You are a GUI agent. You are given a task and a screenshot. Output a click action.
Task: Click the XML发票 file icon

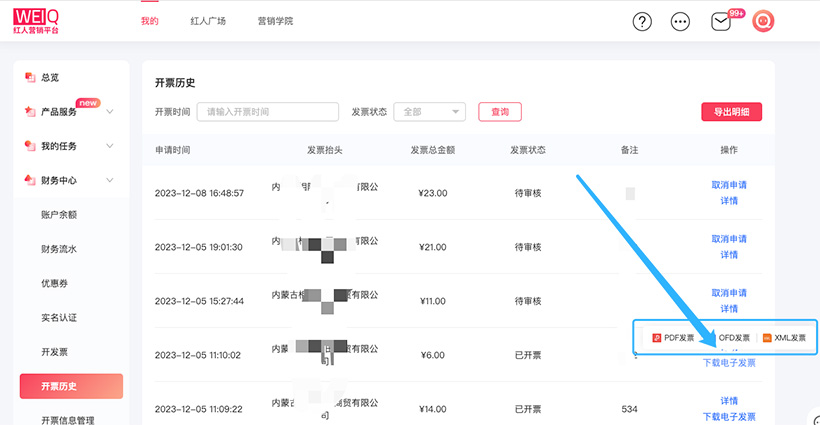(x=767, y=338)
